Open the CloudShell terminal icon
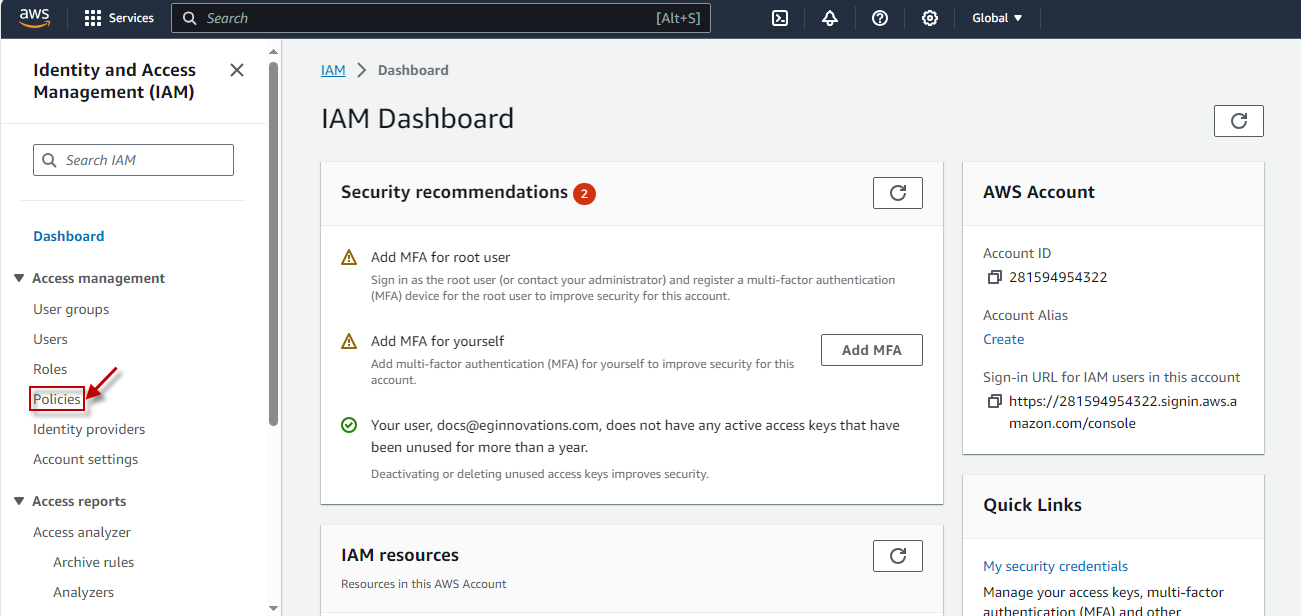This screenshot has width=1301, height=616. (780, 18)
